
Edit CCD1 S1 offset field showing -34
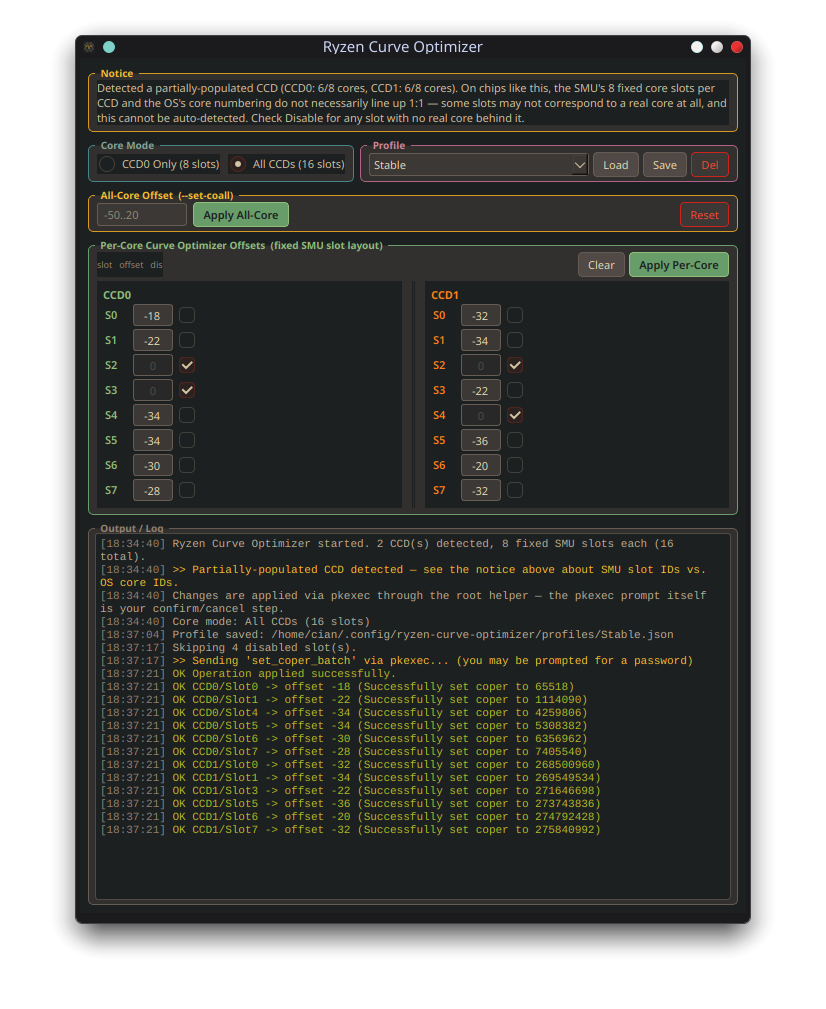point(481,340)
